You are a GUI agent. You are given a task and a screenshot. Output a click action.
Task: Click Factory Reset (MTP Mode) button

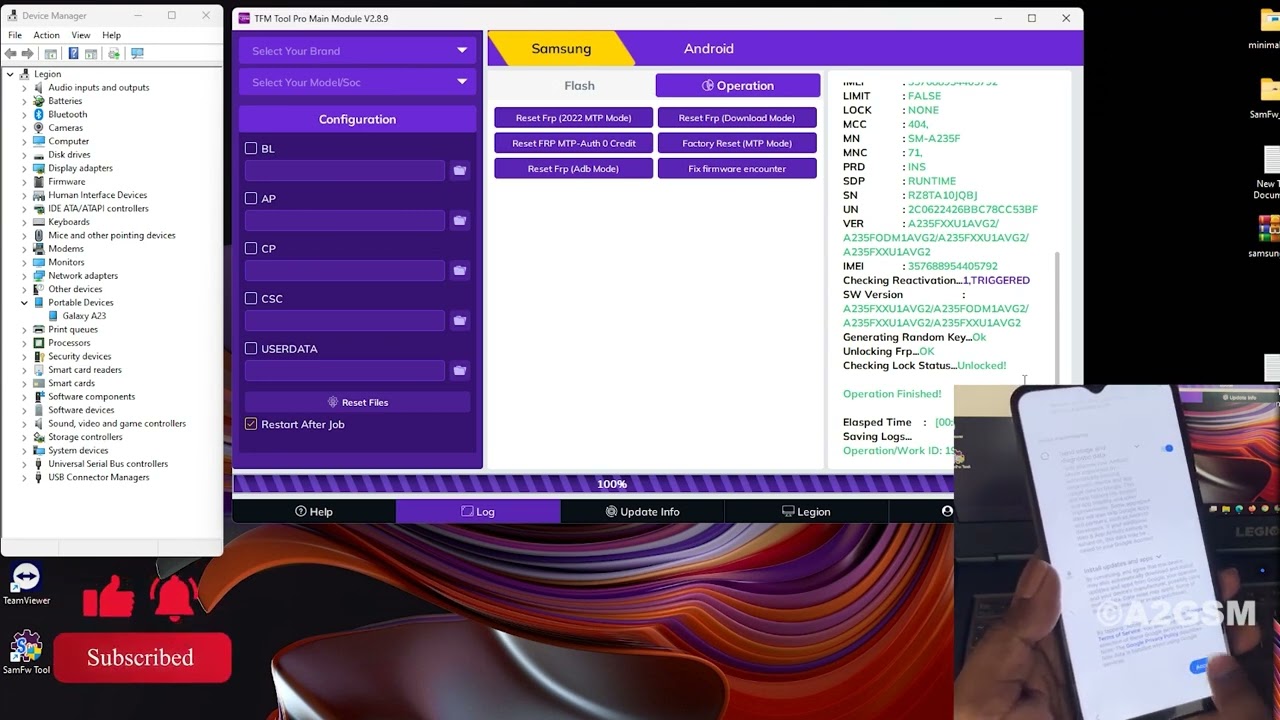pyautogui.click(x=737, y=143)
